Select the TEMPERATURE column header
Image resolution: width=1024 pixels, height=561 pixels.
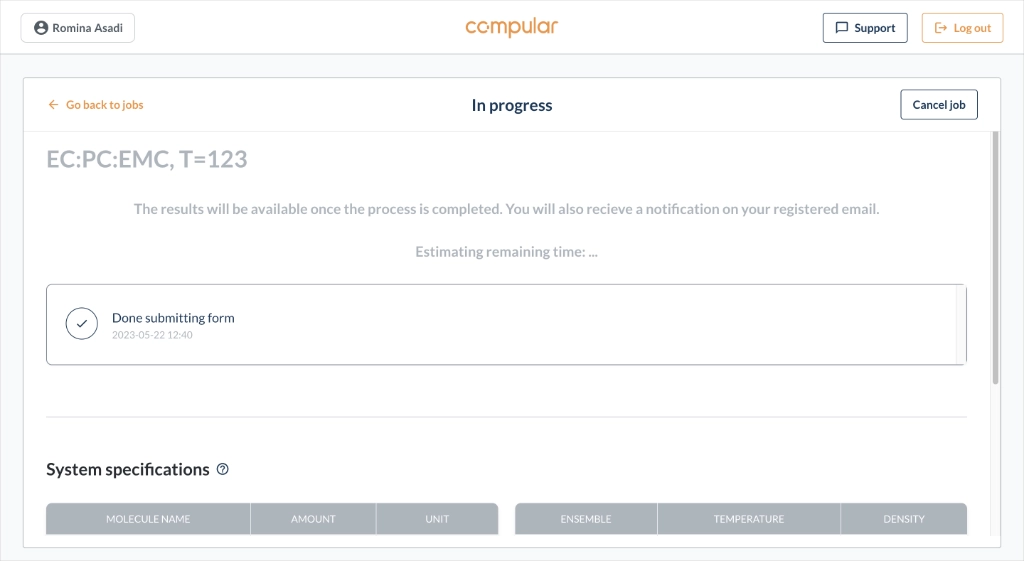pos(748,519)
